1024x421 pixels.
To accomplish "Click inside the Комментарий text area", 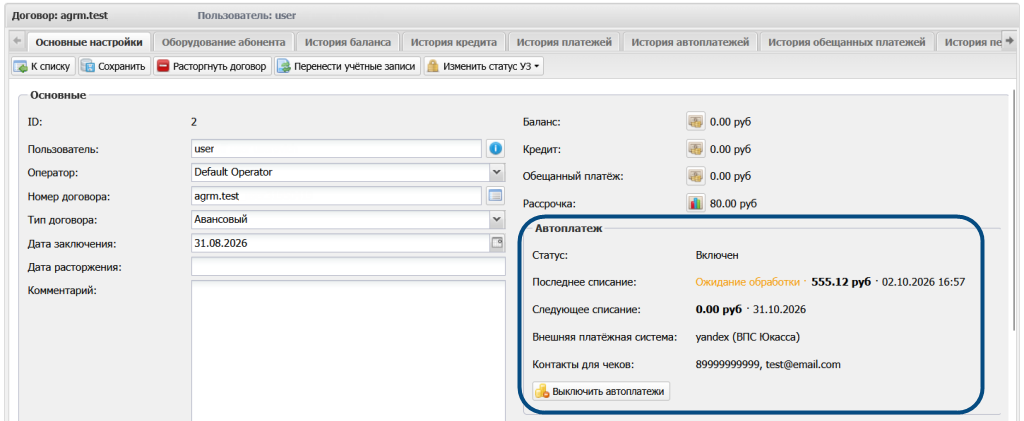I will (x=348, y=351).
